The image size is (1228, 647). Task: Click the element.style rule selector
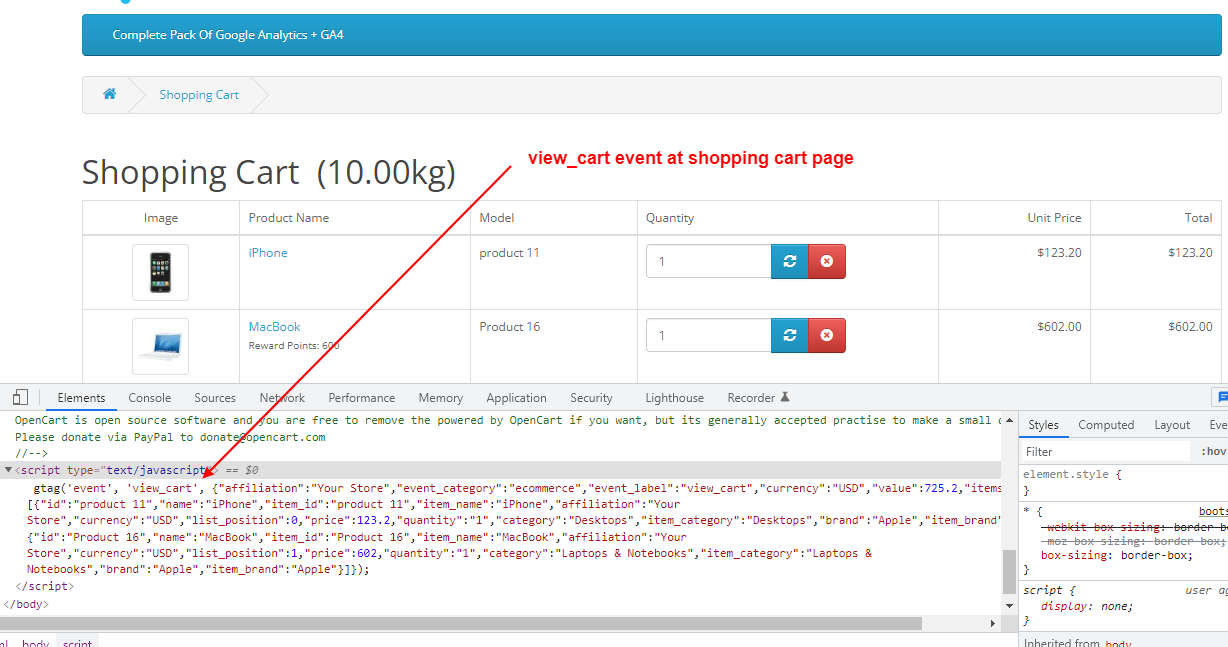[1066, 476]
